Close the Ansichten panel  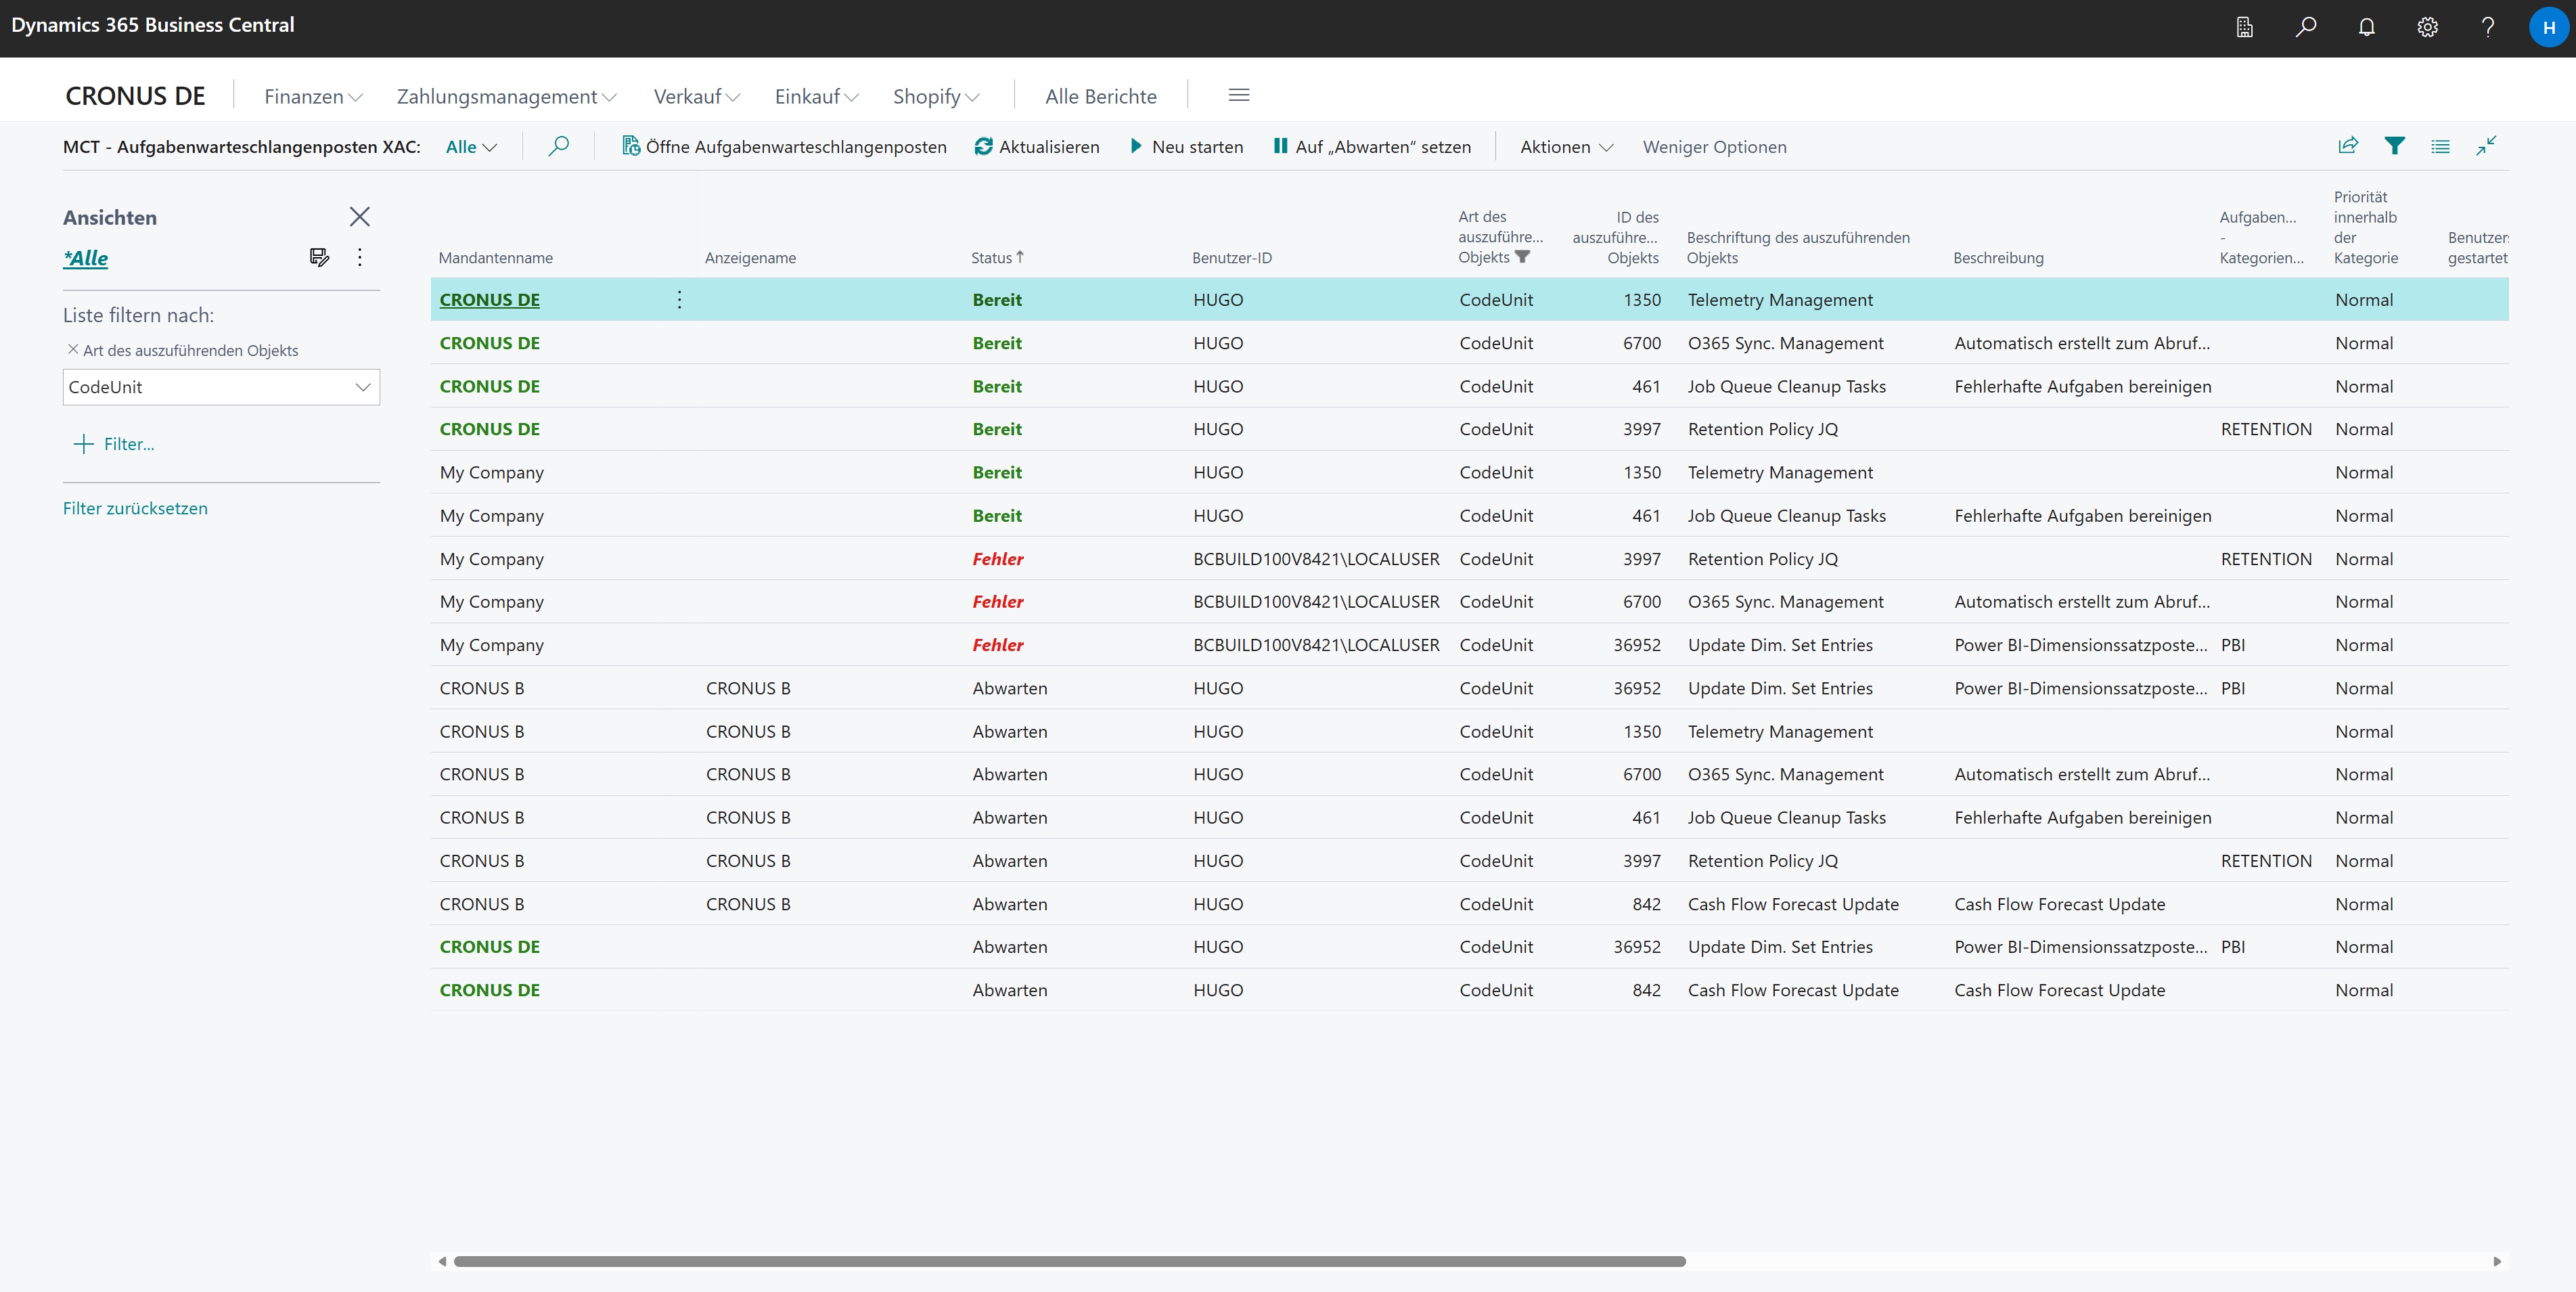[360, 217]
